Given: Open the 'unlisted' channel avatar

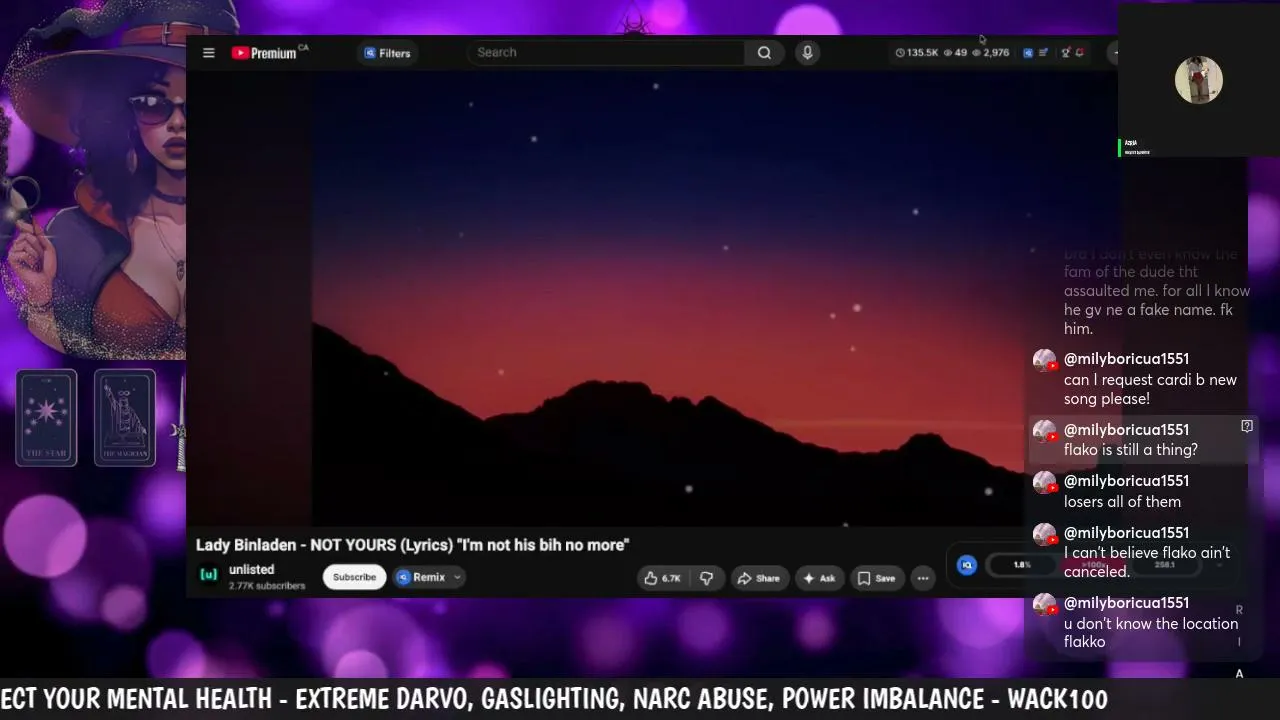Looking at the screenshot, I should click(208, 575).
